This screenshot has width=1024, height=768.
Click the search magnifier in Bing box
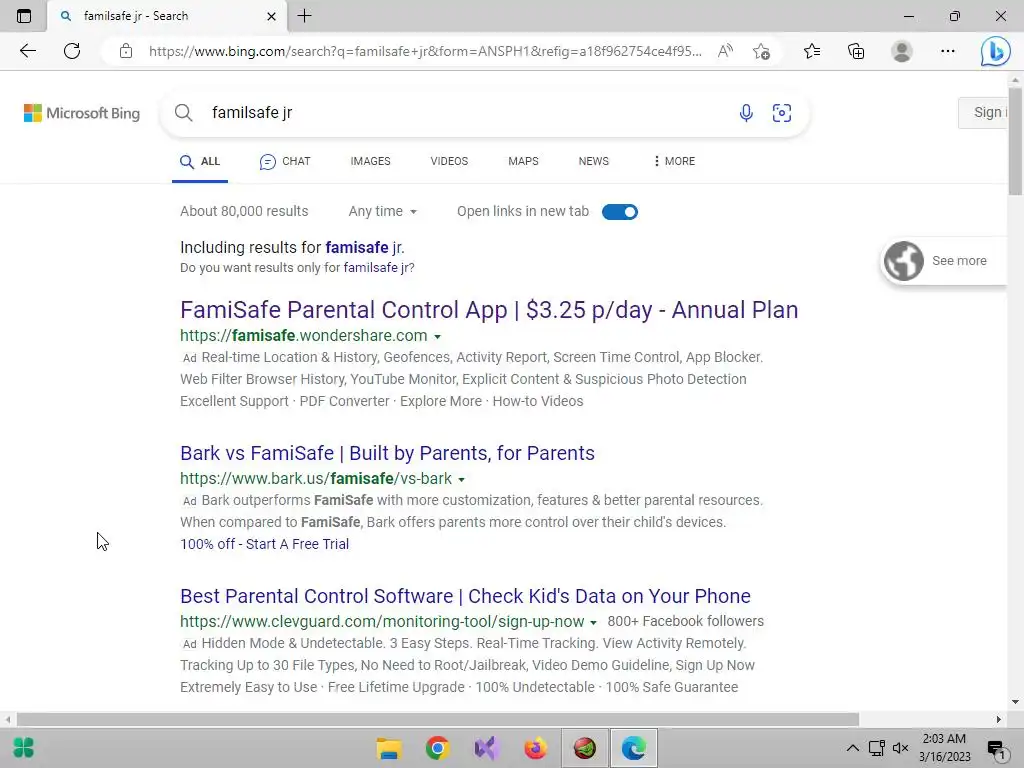(x=184, y=112)
